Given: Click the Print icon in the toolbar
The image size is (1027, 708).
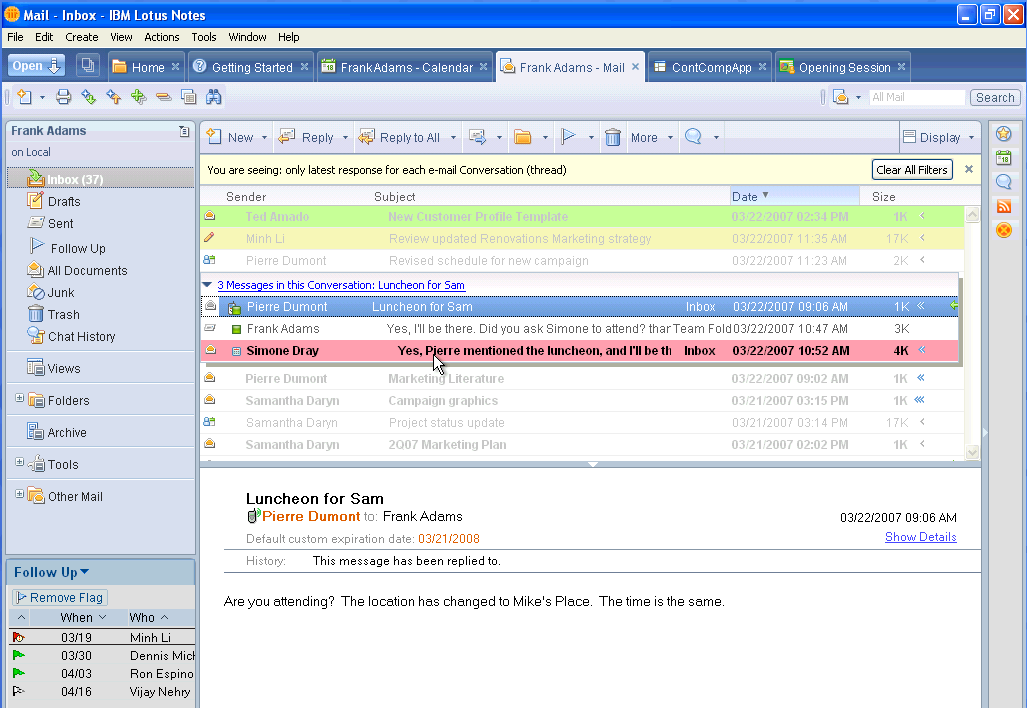Looking at the screenshot, I should tap(63, 97).
